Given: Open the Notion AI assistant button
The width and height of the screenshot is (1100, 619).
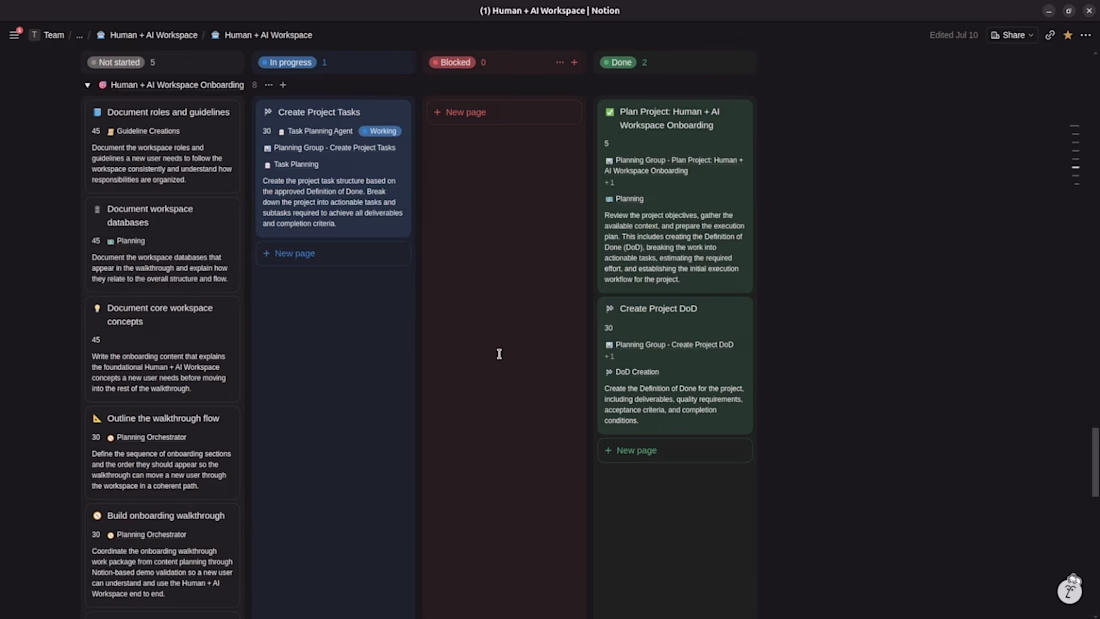Looking at the screenshot, I should pos(1070,591).
